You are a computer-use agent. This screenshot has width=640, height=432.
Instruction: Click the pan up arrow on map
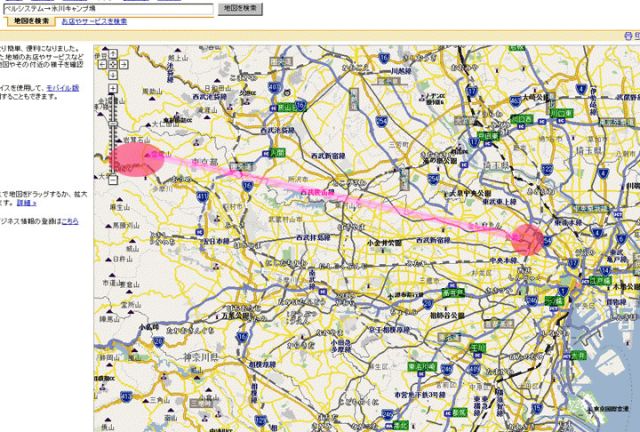[113, 53]
